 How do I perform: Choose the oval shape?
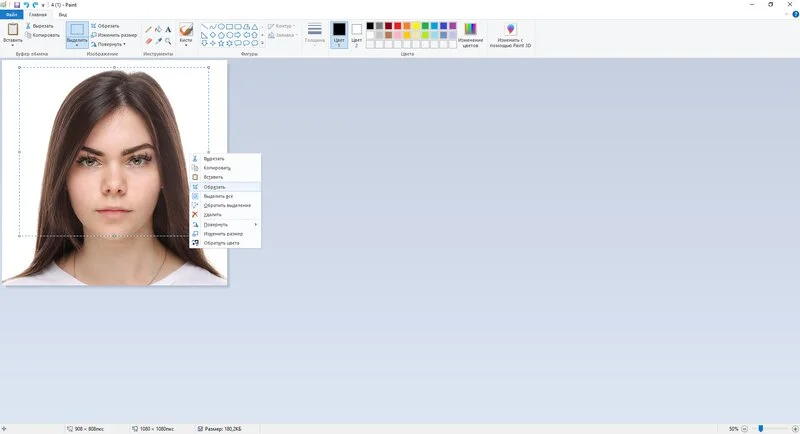[x=221, y=27]
